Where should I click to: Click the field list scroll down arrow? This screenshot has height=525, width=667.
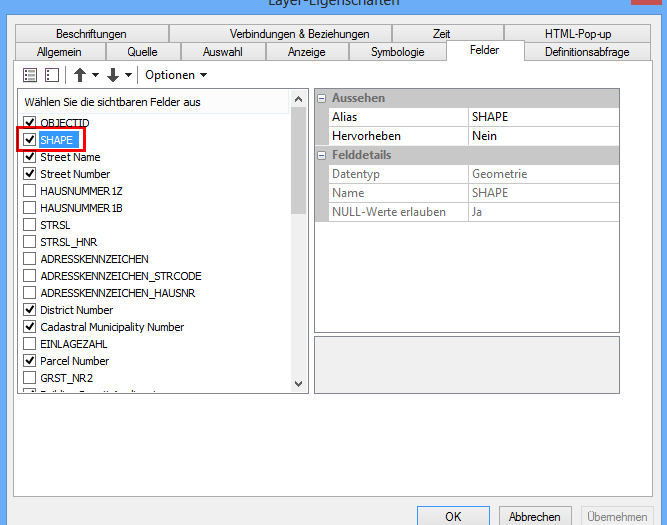[299, 383]
